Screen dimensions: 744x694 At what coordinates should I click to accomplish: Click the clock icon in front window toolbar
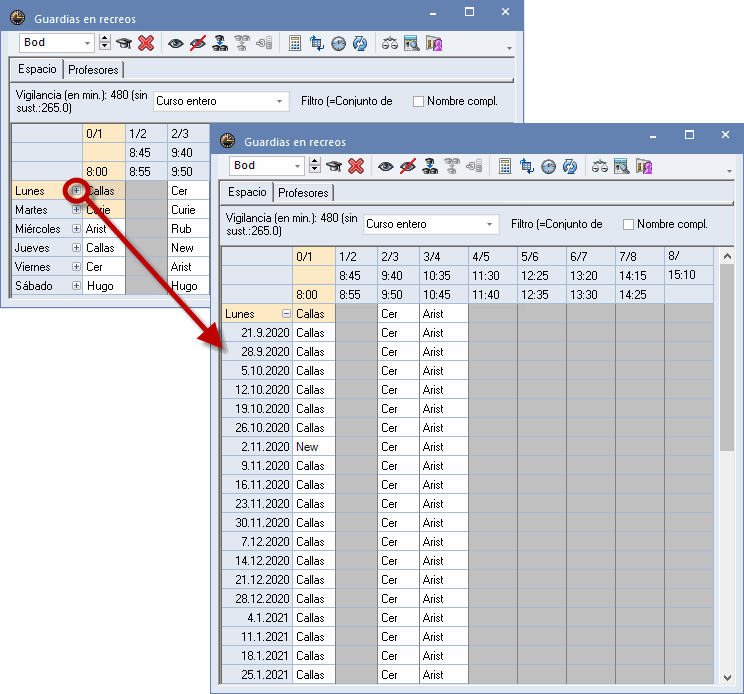click(x=549, y=167)
